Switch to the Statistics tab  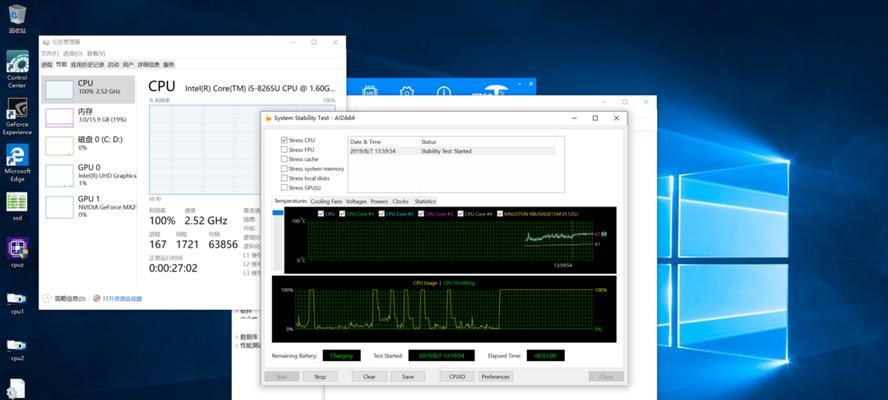425,201
